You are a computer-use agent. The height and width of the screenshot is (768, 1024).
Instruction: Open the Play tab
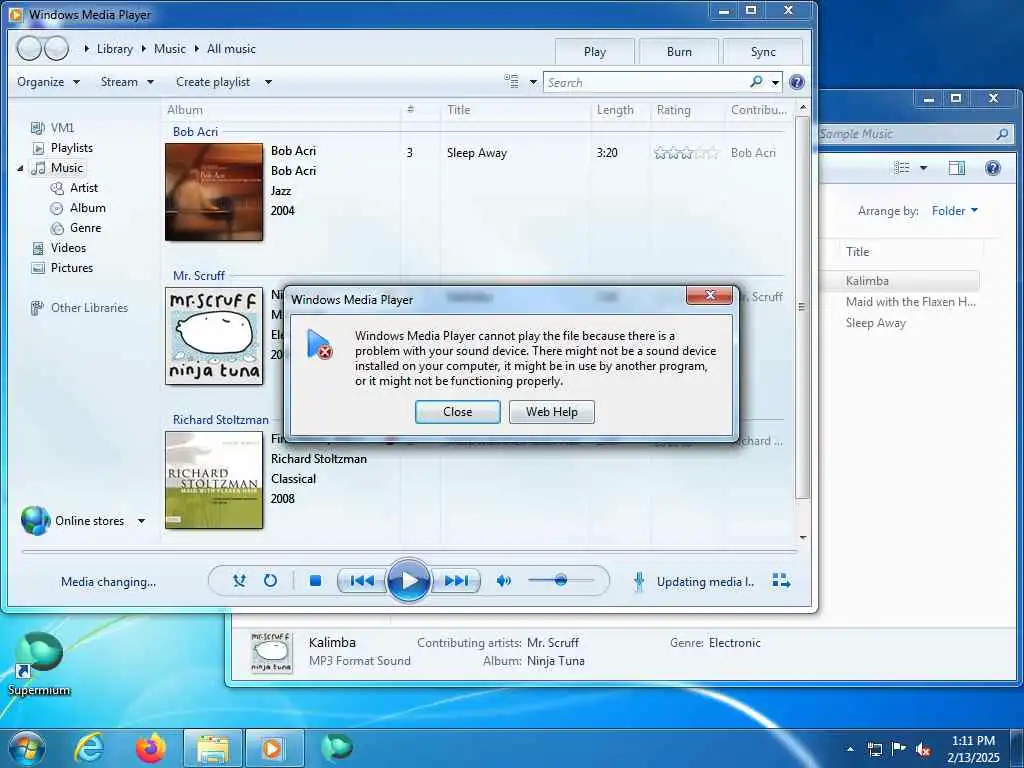pyautogui.click(x=595, y=52)
